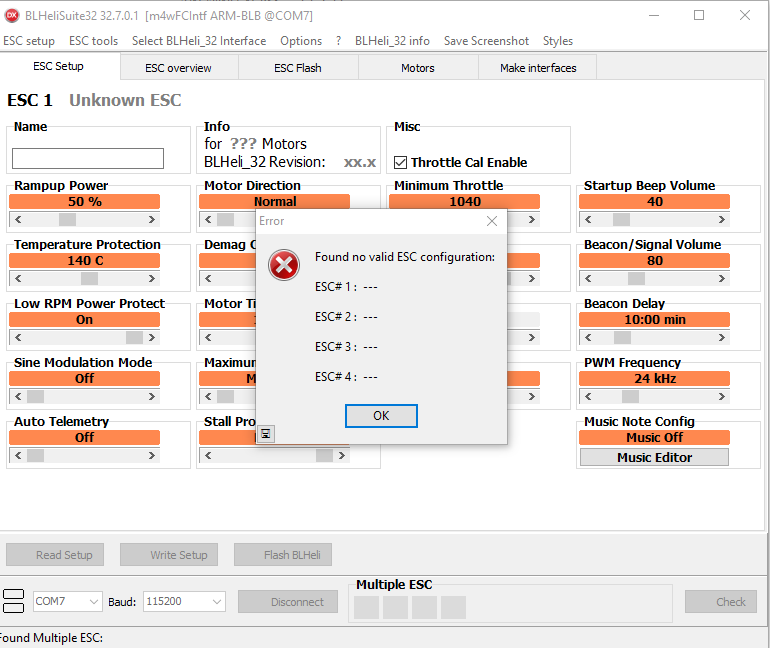Increase Startup Beep Volume with right arrow
770x648 pixels.
[721, 219]
